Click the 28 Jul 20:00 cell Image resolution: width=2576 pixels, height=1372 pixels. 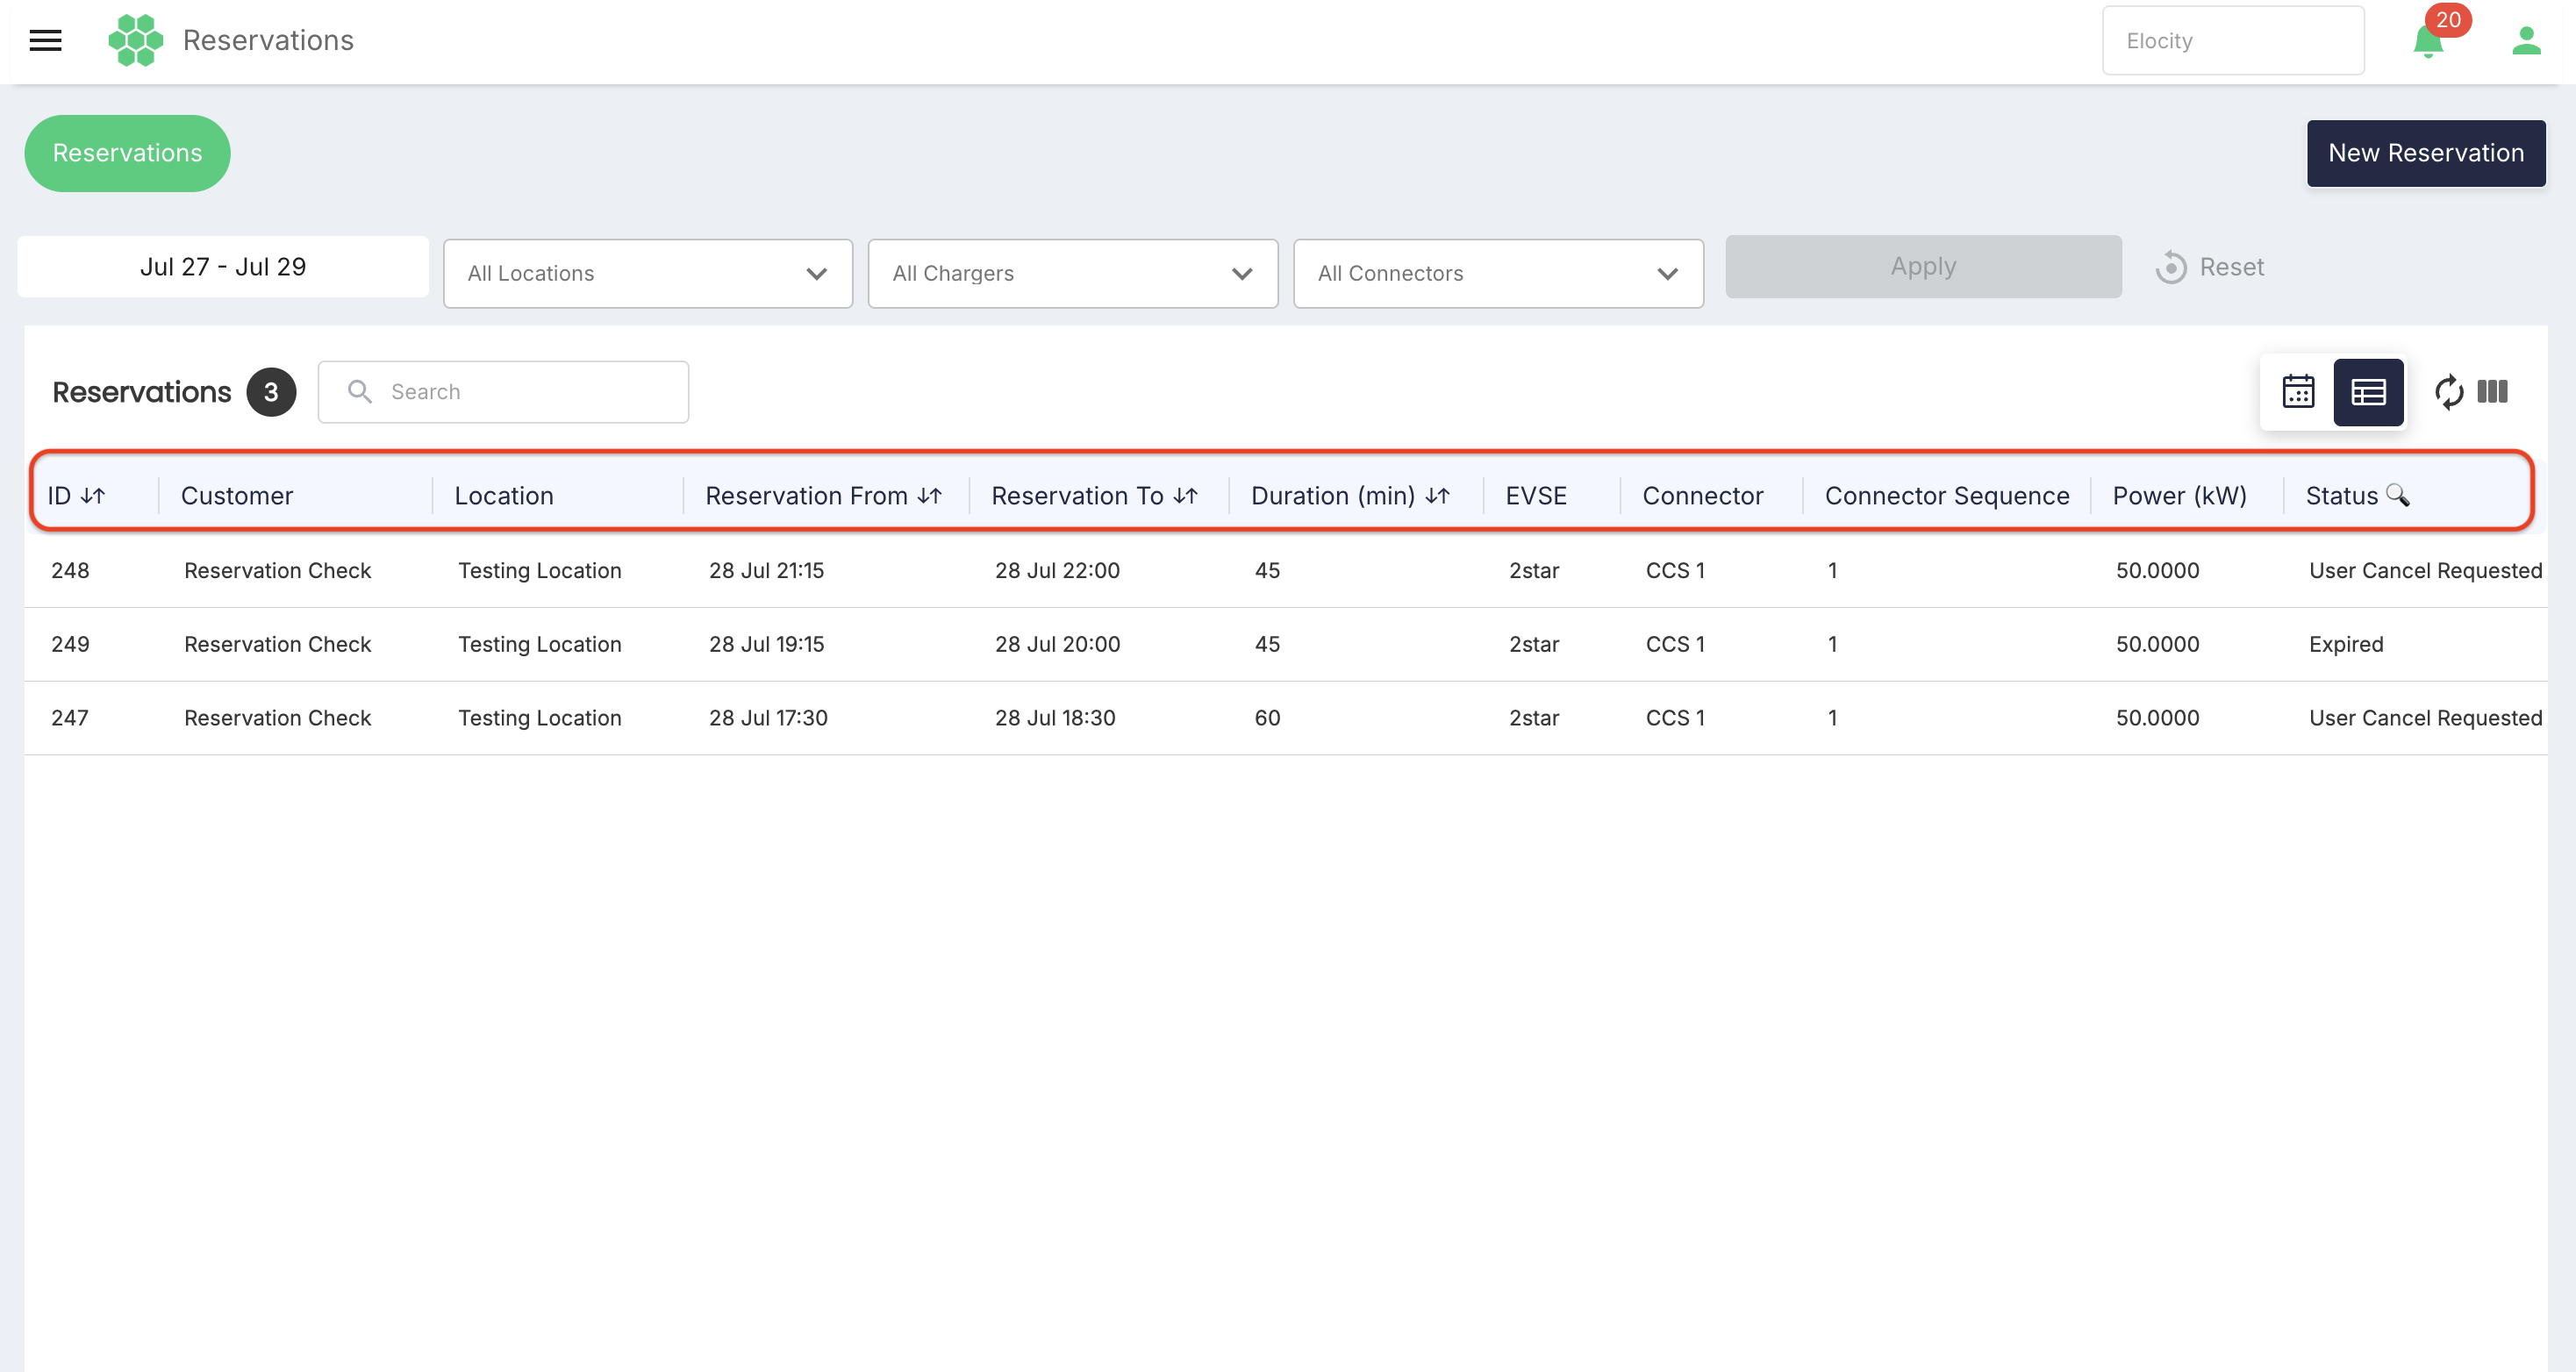tap(1057, 644)
